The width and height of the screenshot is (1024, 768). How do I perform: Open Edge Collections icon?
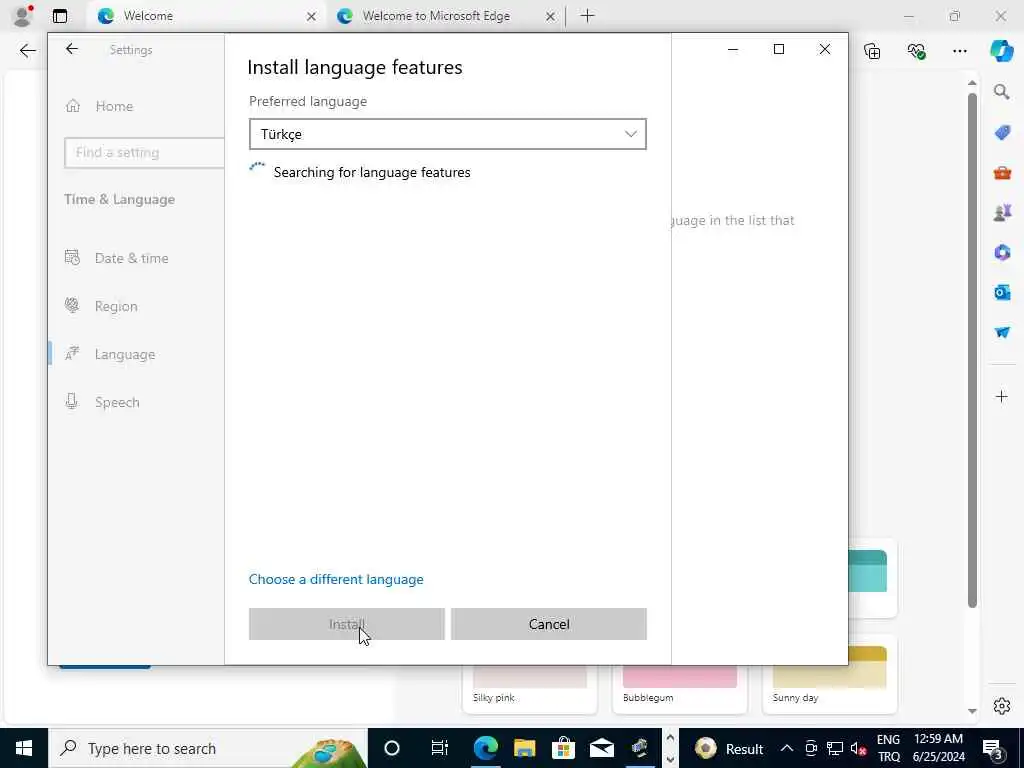872,51
